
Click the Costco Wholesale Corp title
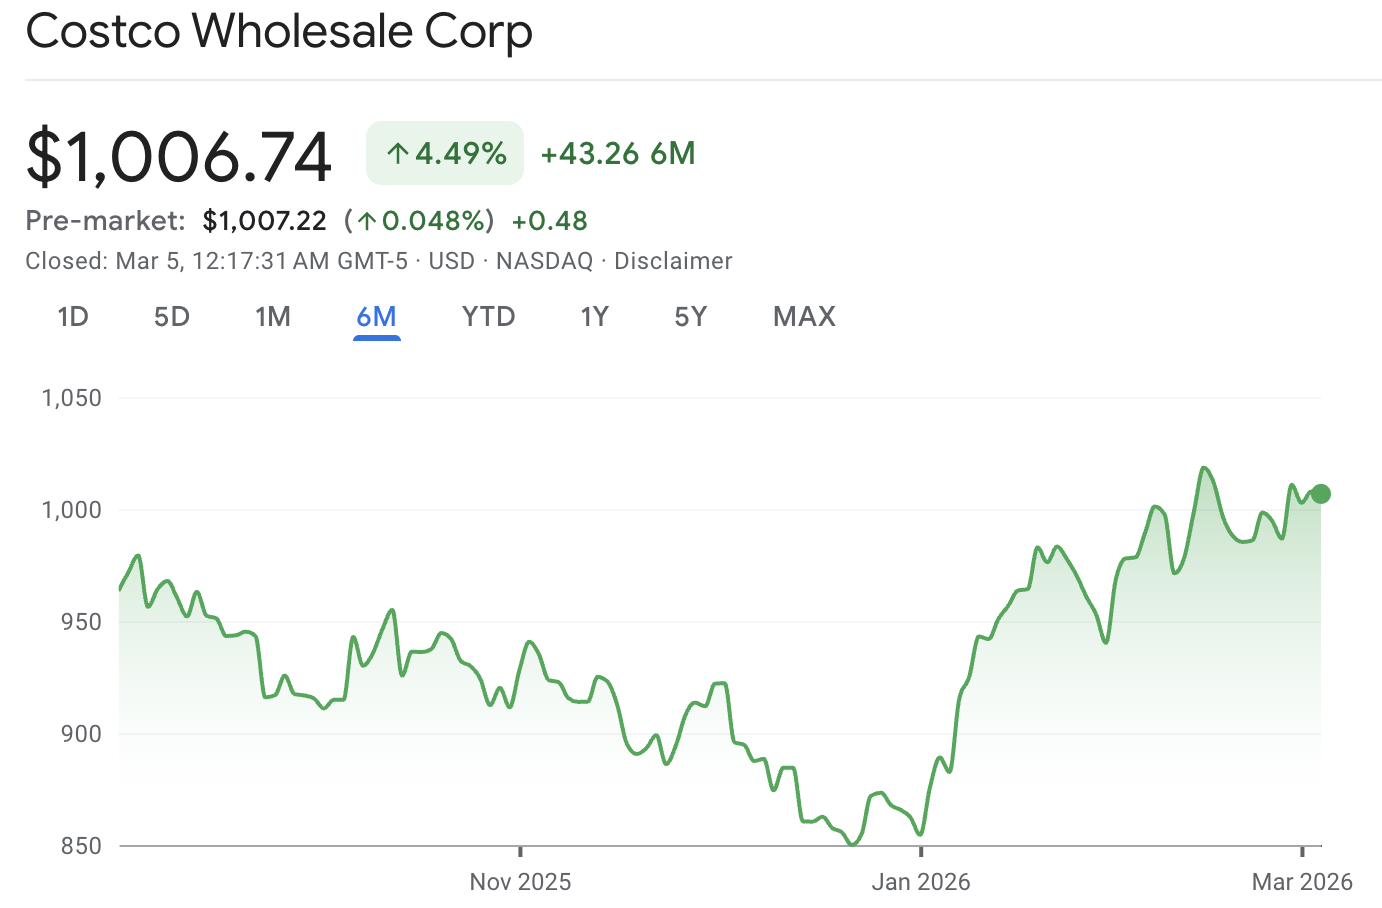(x=279, y=32)
